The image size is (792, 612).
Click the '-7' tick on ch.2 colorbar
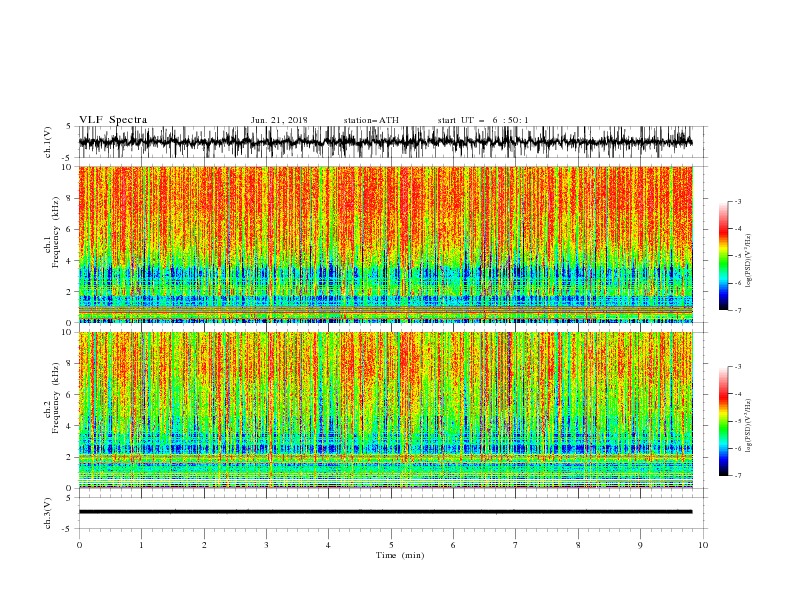click(x=737, y=475)
